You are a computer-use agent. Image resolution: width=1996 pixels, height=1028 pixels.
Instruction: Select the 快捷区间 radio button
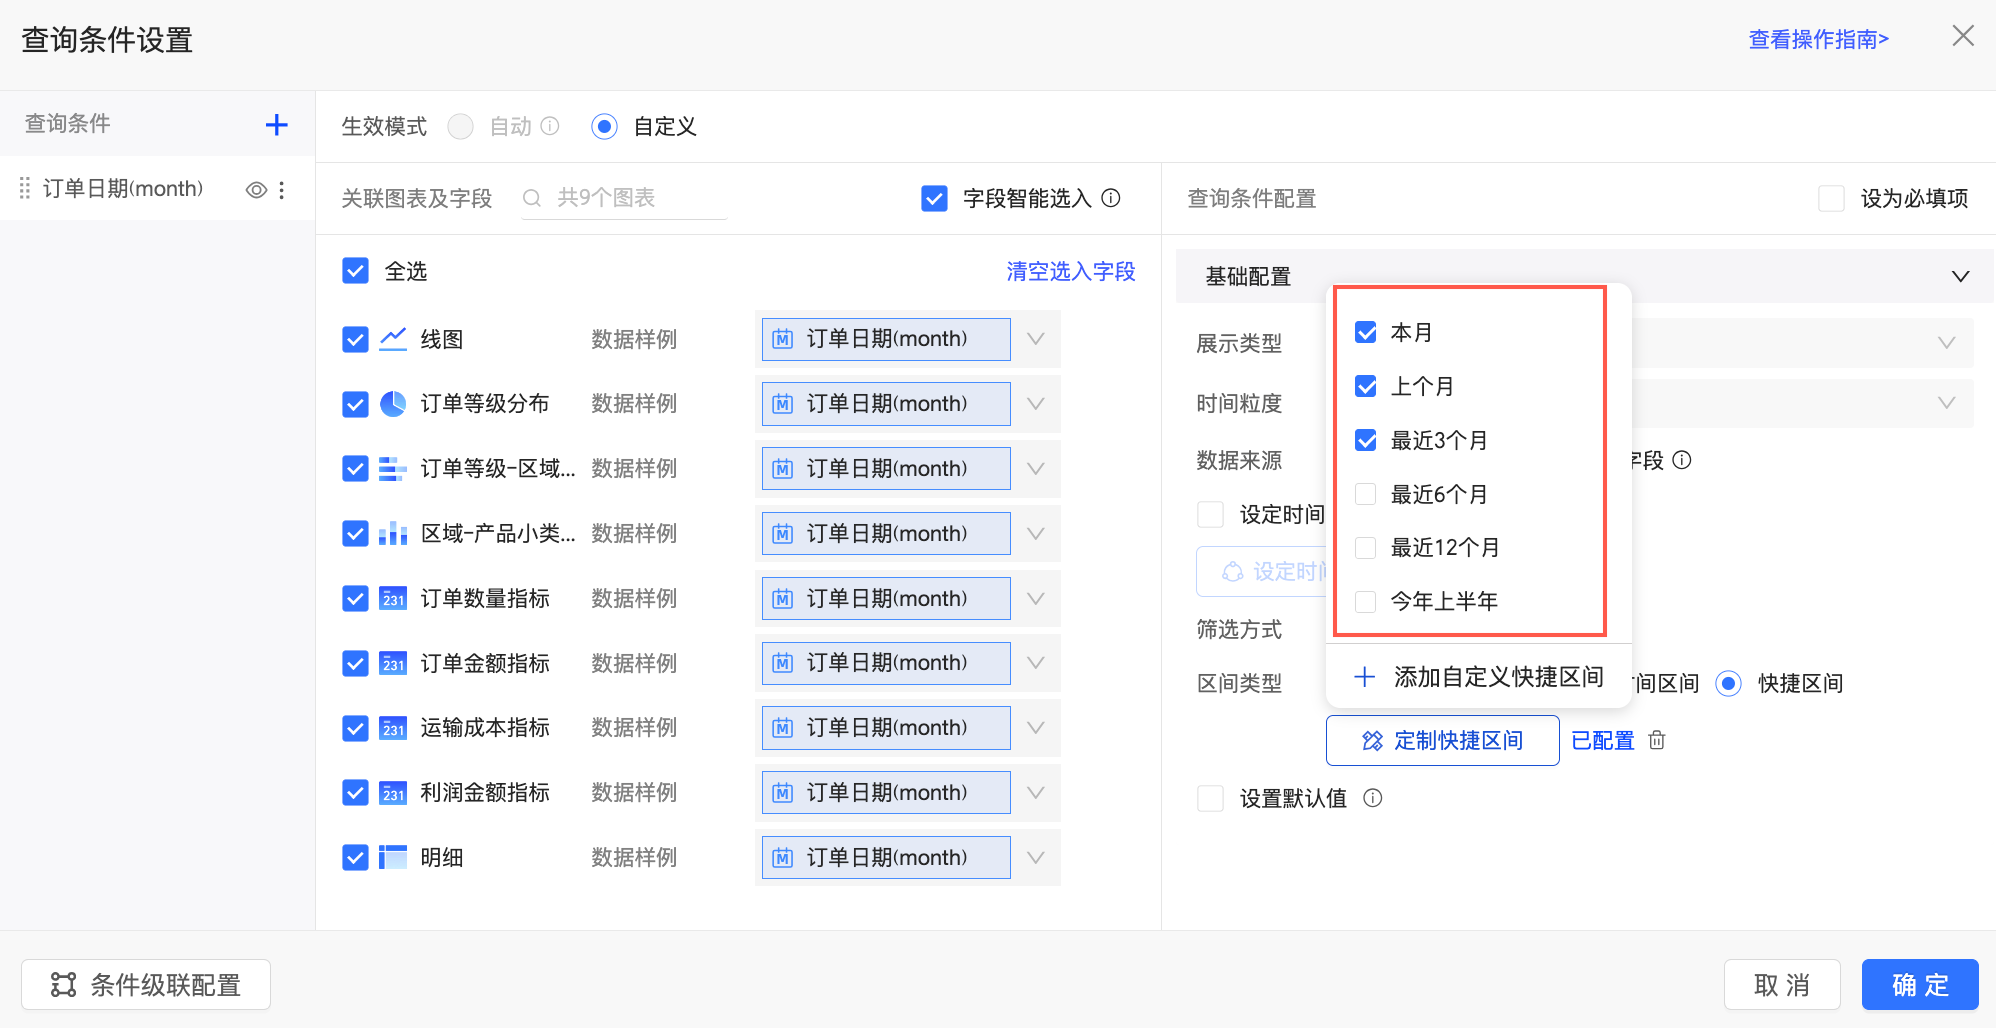pyautogui.click(x=1728, y=683)
